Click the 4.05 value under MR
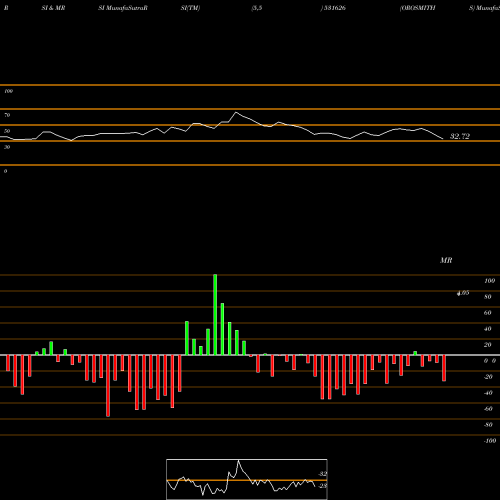The height and width of the screenshot is (500, 500). pyautogui.click(x=463, y=293)
